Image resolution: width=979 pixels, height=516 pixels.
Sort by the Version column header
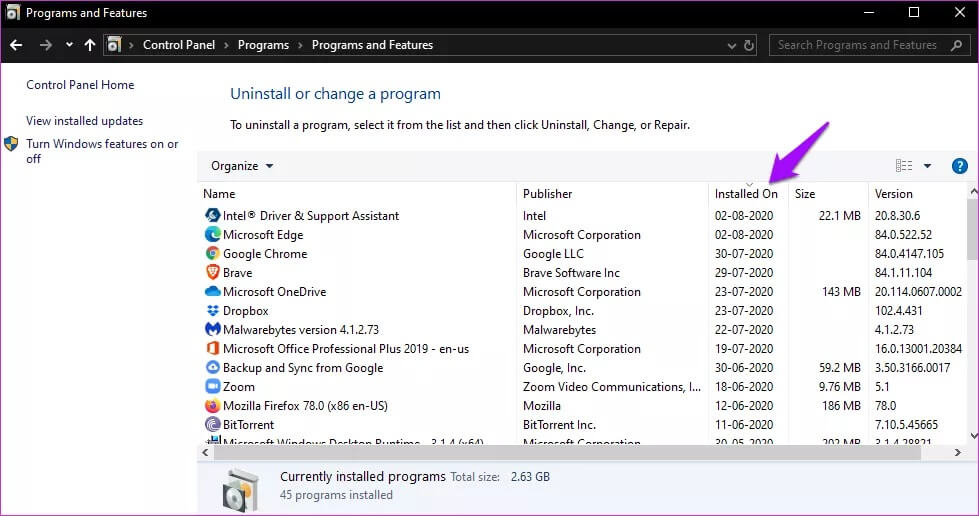918,194
